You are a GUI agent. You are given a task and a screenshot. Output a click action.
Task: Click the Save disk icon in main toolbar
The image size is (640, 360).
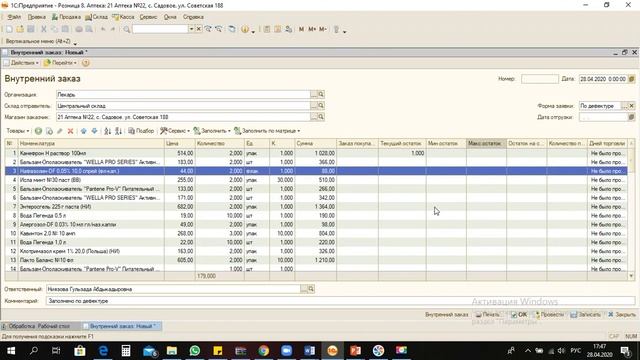(x=31, y=29)
